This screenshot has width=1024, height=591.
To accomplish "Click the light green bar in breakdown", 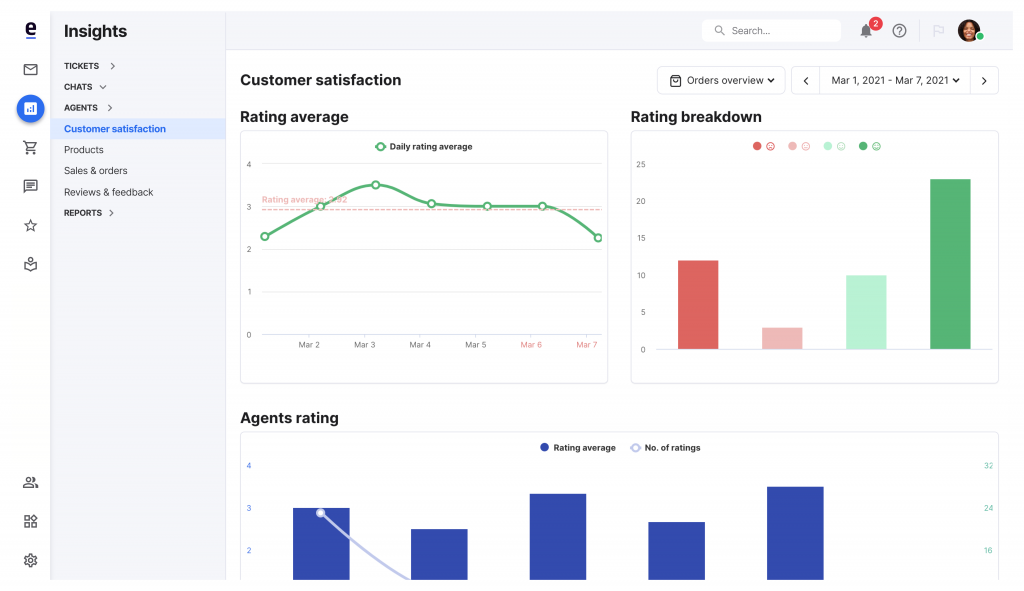I will (866, 312).
